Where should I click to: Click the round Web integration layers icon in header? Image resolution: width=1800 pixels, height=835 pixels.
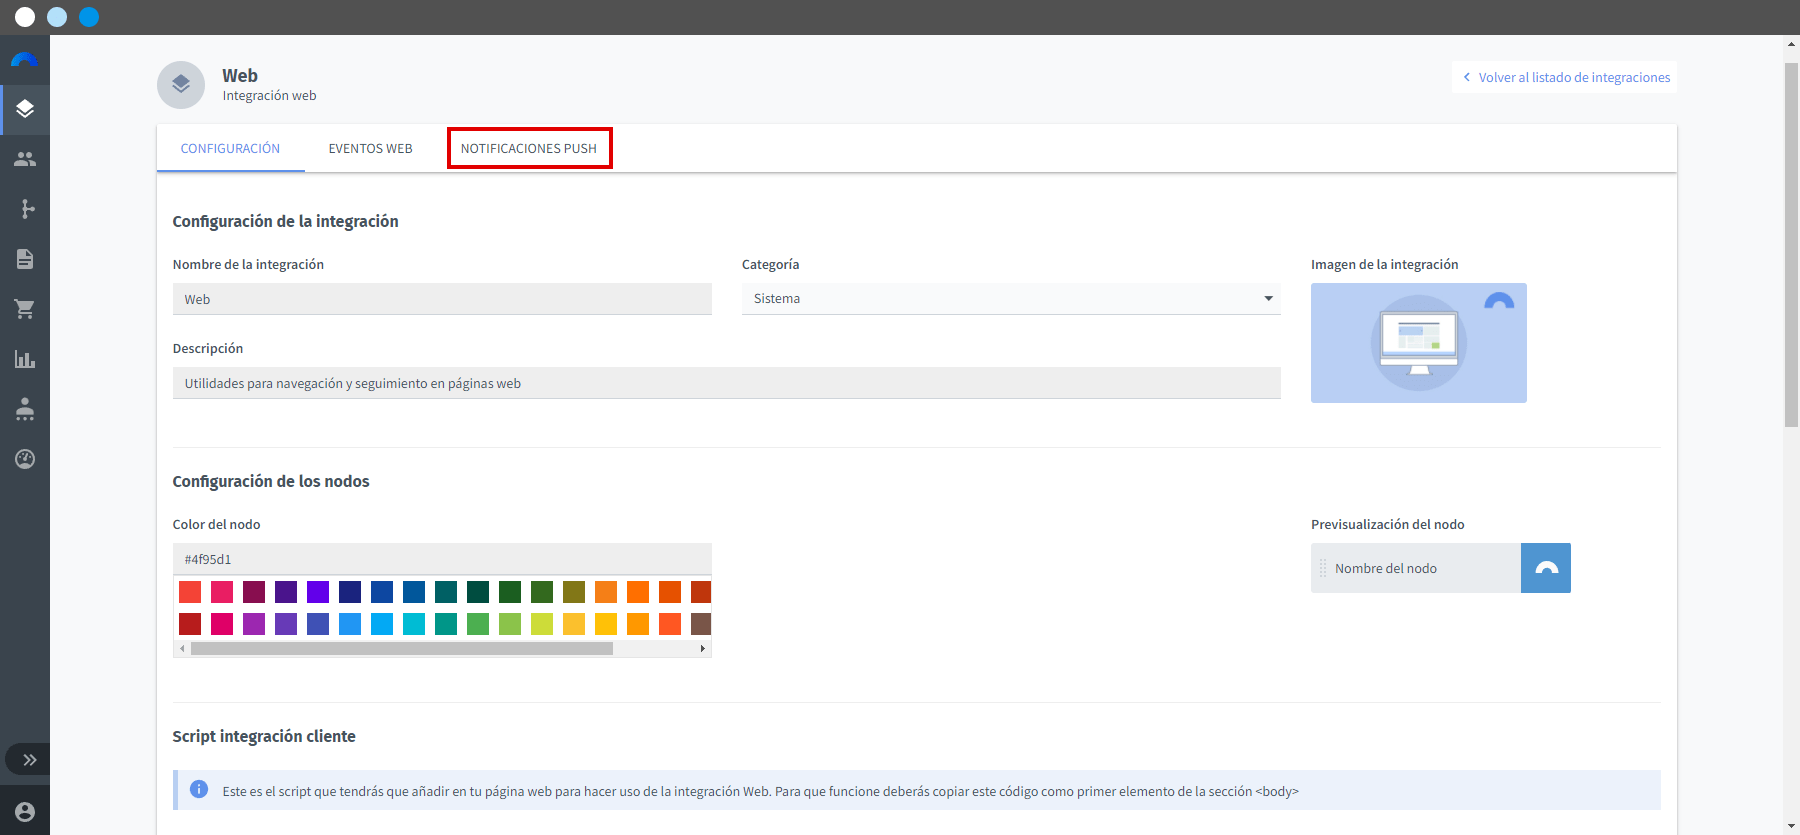coord(181,85)
